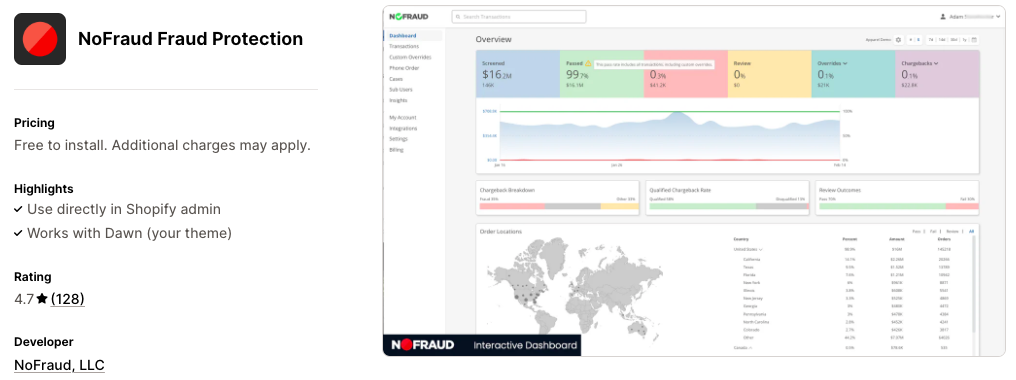Image resolution: width=1016 pixels, height=380 pixels.
Task: Click the warning triangle beside Passed
Action: (588, 64)
